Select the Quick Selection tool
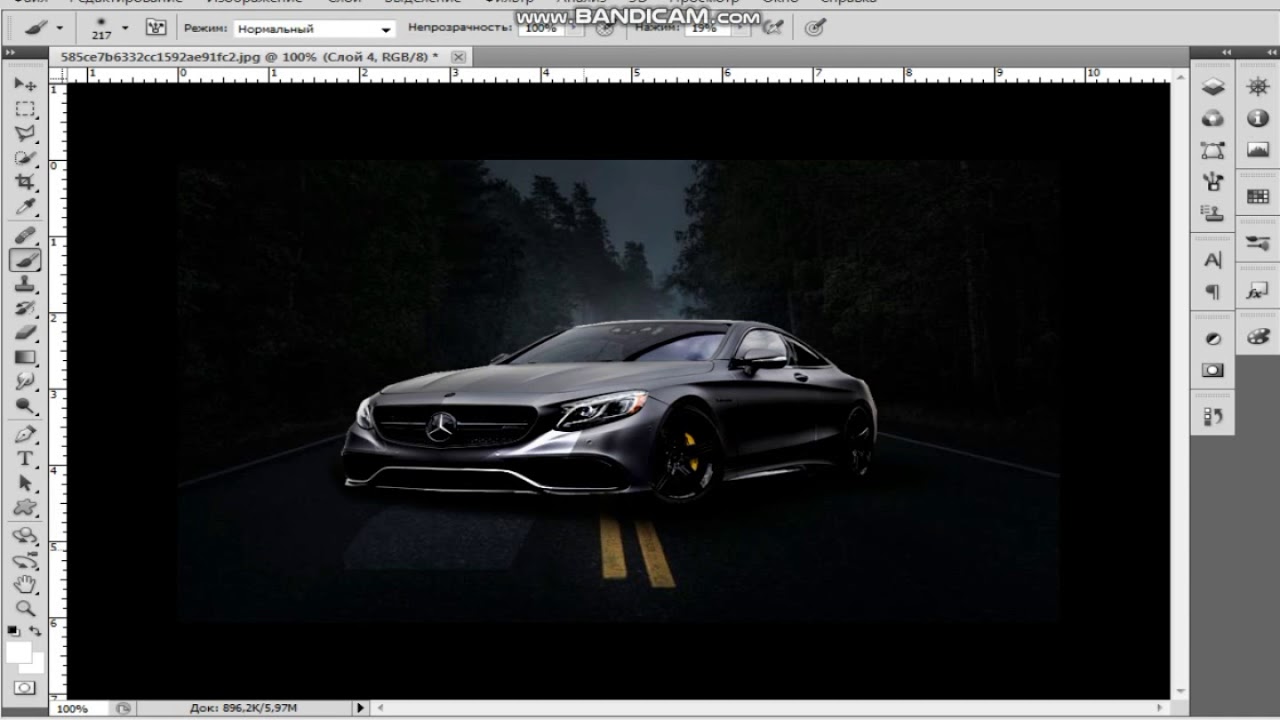 point(25,158)
